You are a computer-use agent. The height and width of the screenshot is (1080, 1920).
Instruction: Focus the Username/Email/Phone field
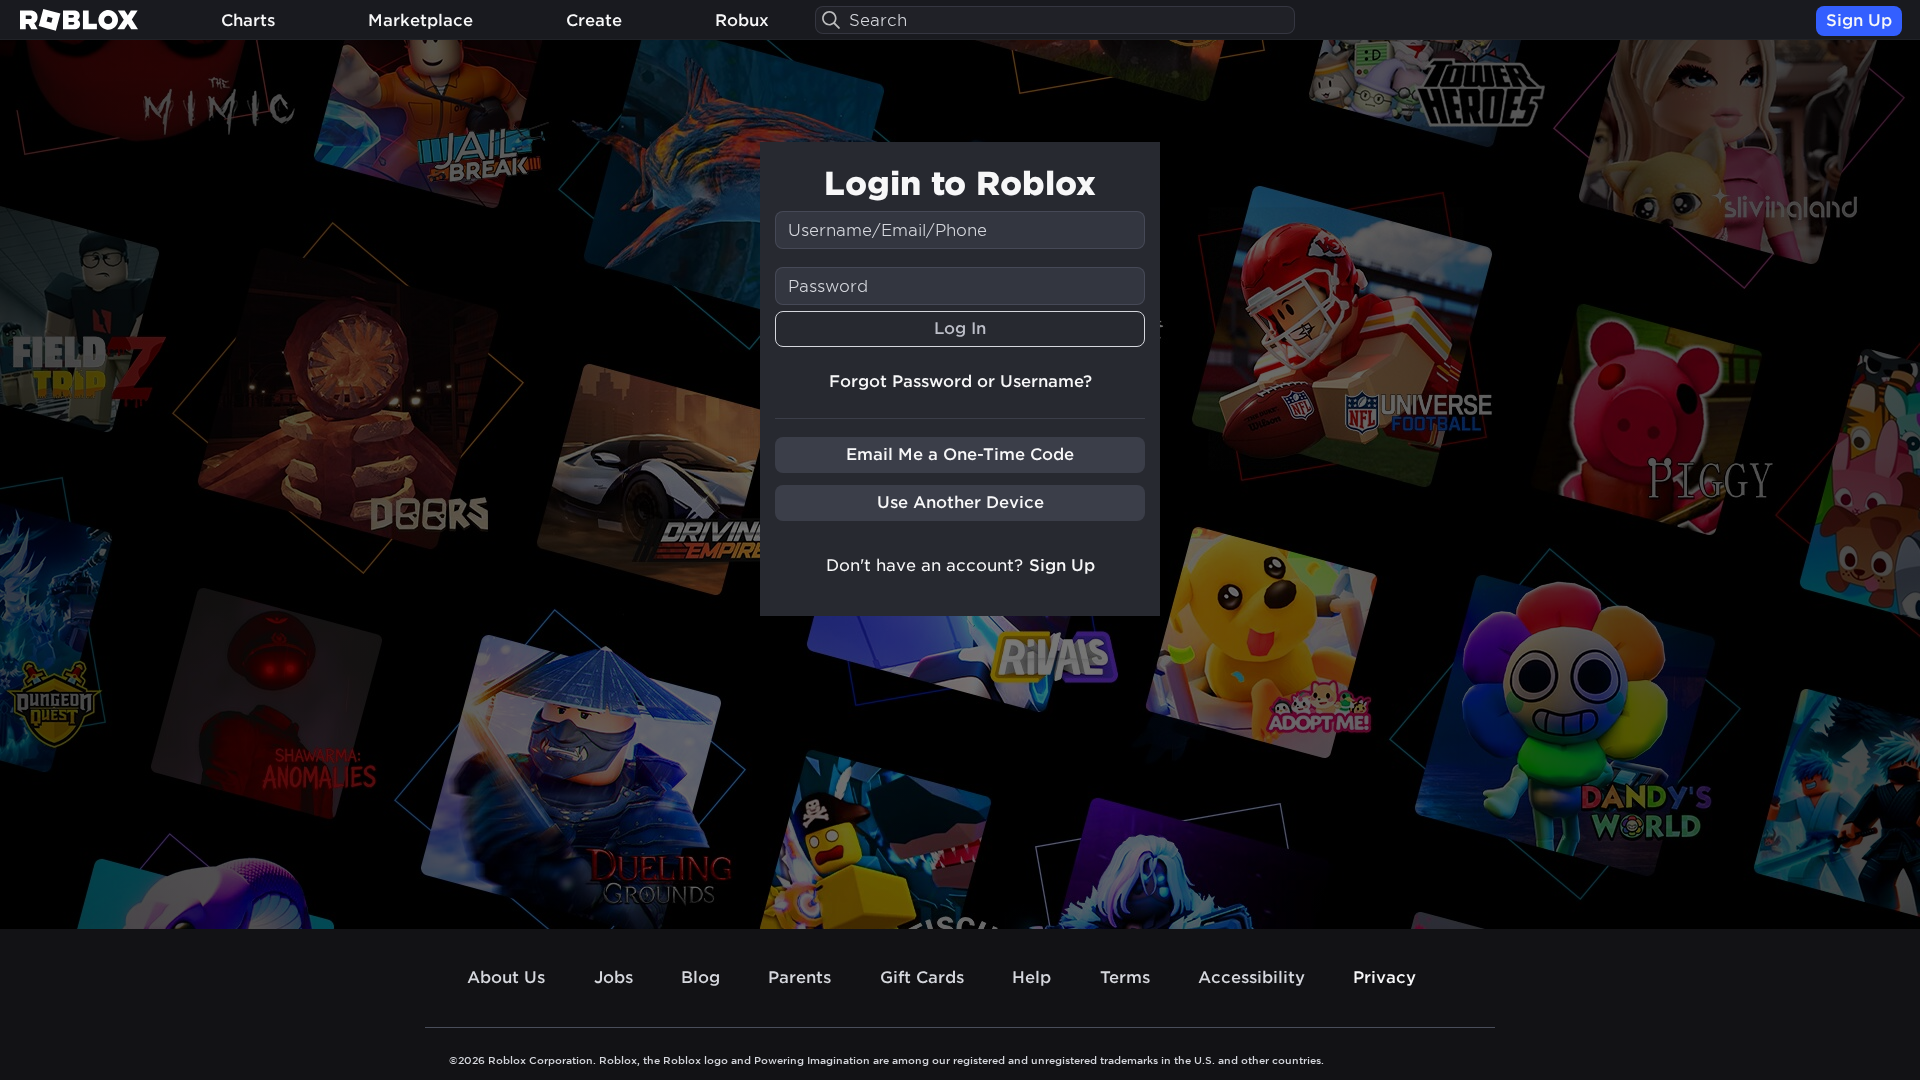pos(960,230)
